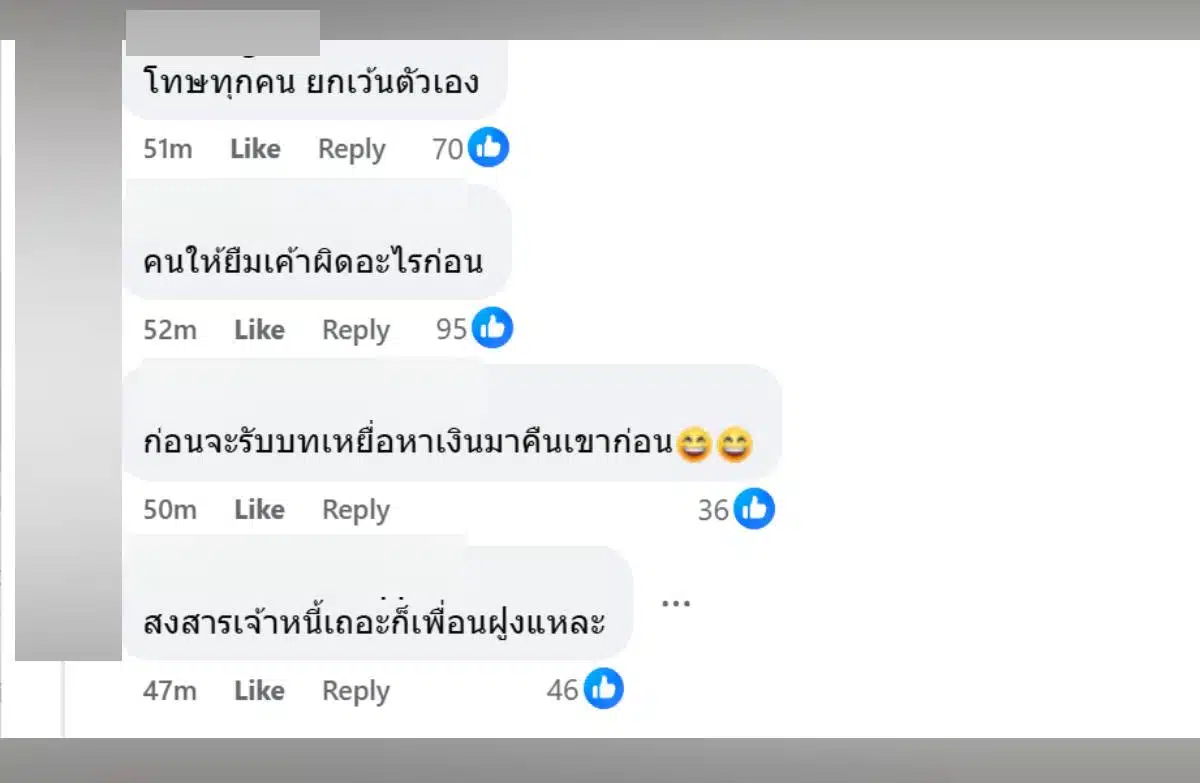
Task: Click the 51m timestamp on the first comment
Action: 165,148
